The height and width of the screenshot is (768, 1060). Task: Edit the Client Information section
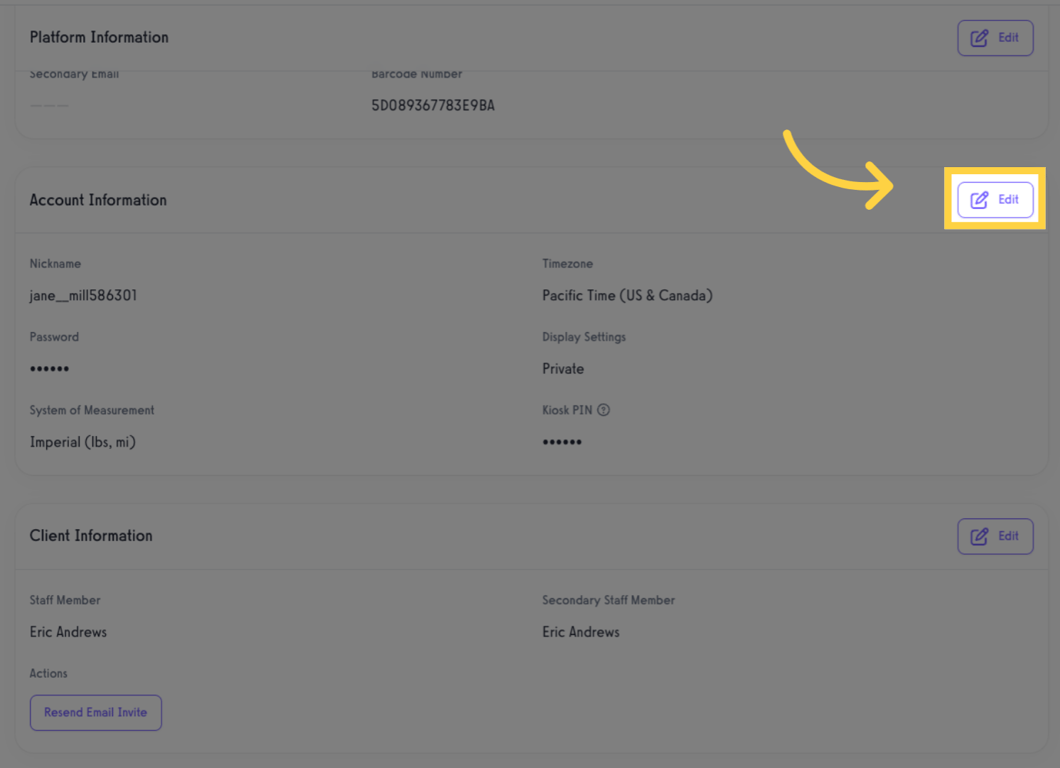(995, 536)
